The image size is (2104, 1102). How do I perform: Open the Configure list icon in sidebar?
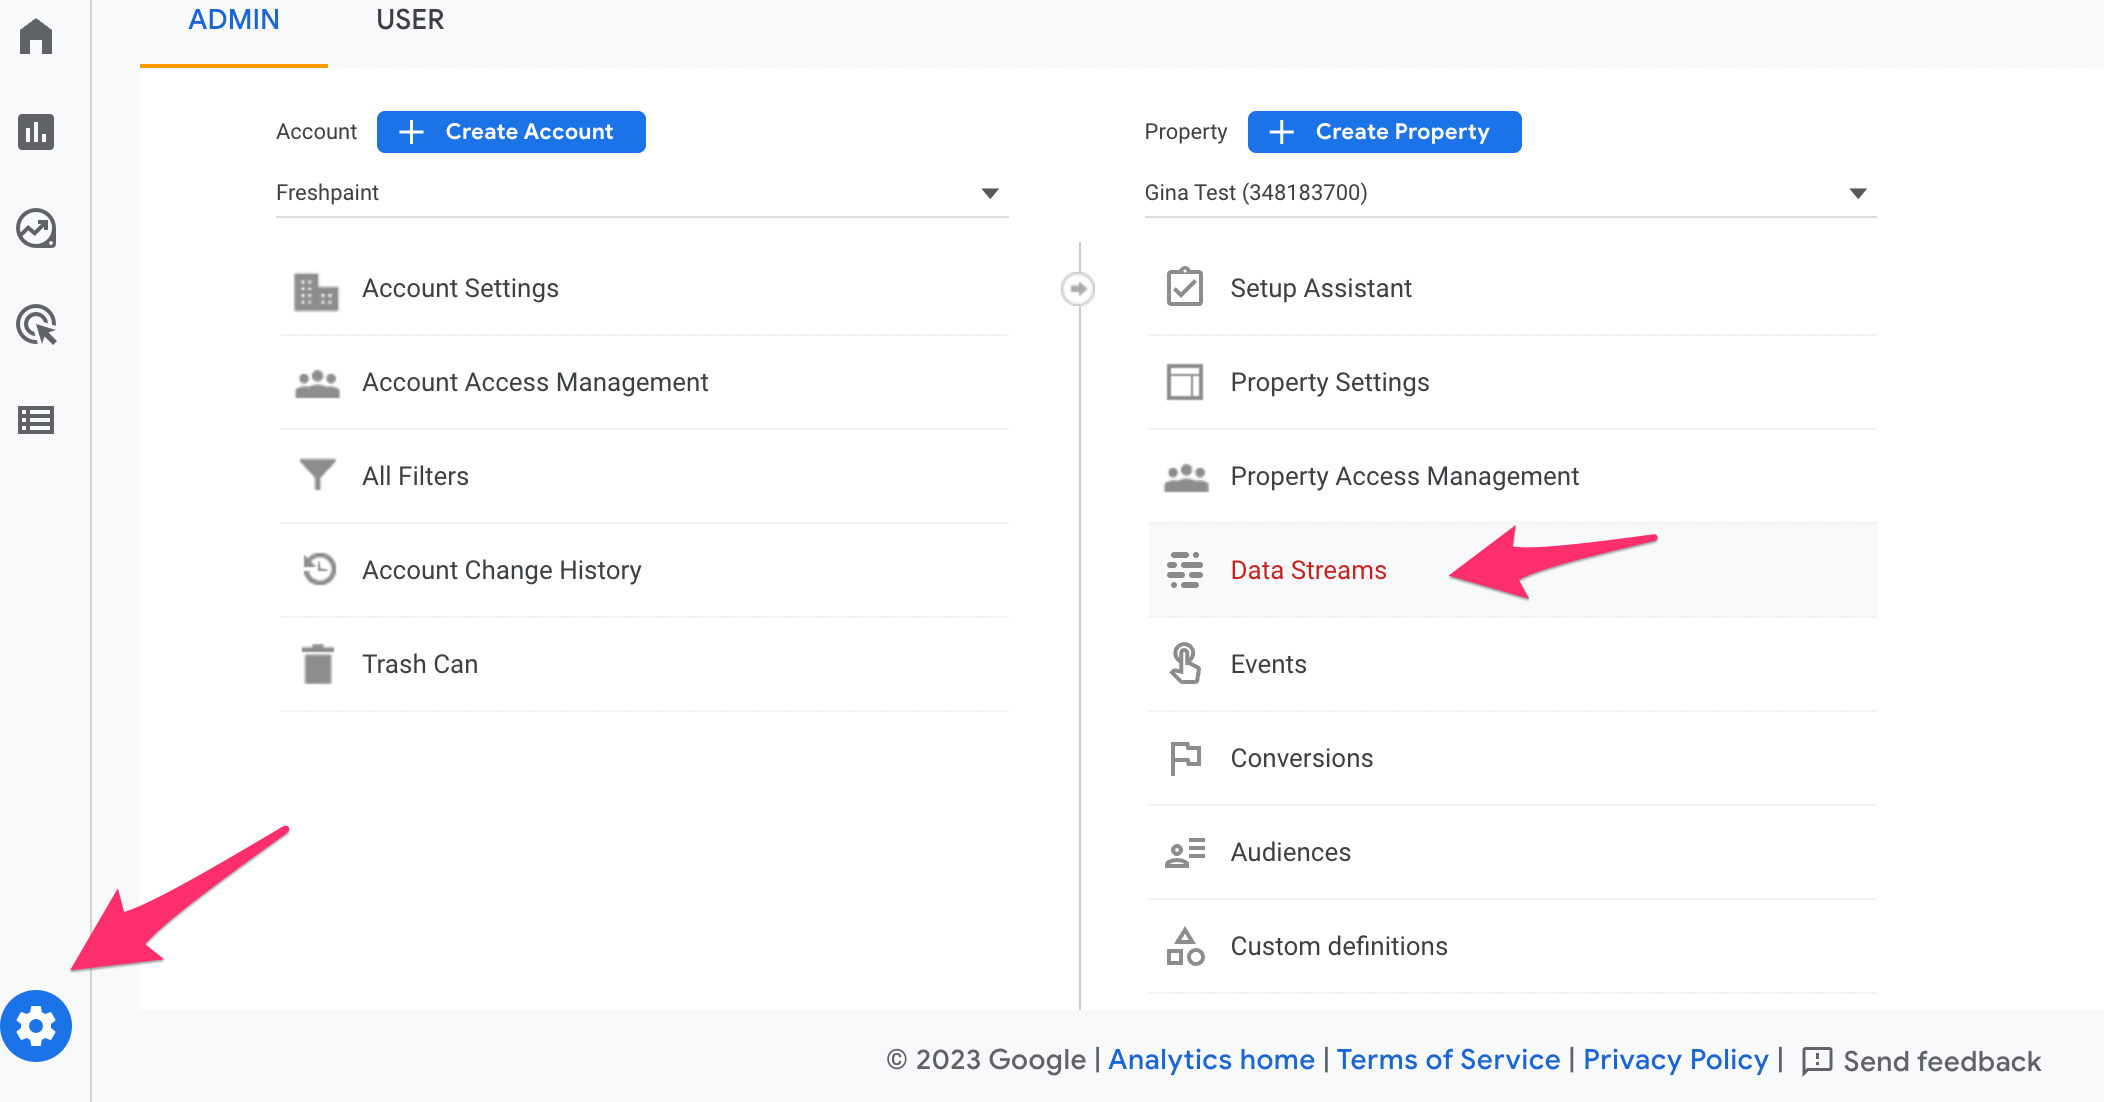36,420
